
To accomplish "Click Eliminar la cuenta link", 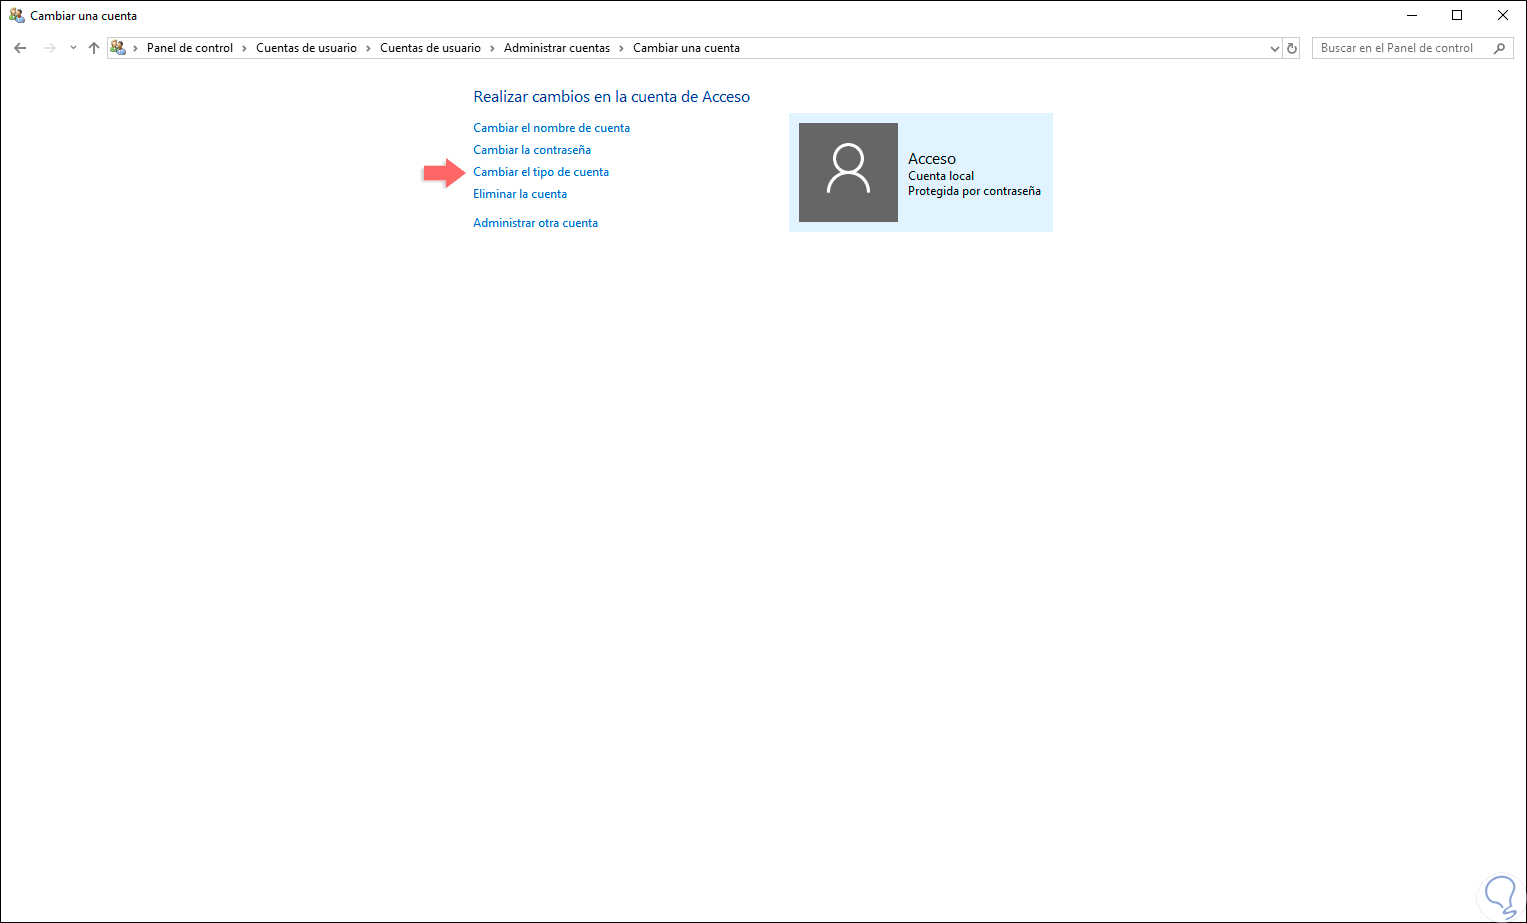I will pyautogui.click(x=520, y=194).
